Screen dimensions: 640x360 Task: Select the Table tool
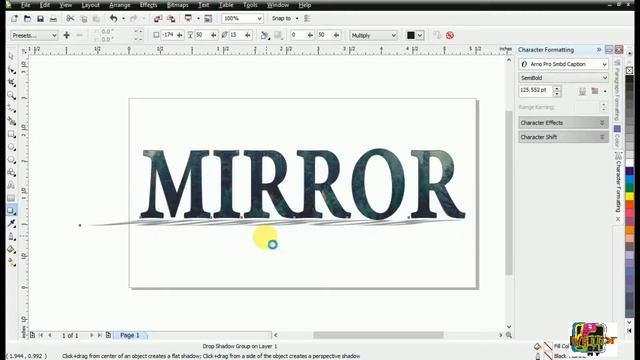[11, 198]
